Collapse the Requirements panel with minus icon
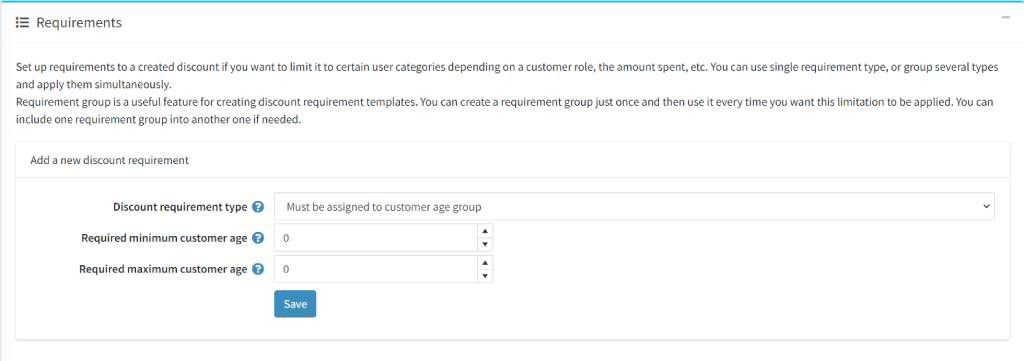This screenshot has height=361, width=1024. click(x=1006, y=17)
